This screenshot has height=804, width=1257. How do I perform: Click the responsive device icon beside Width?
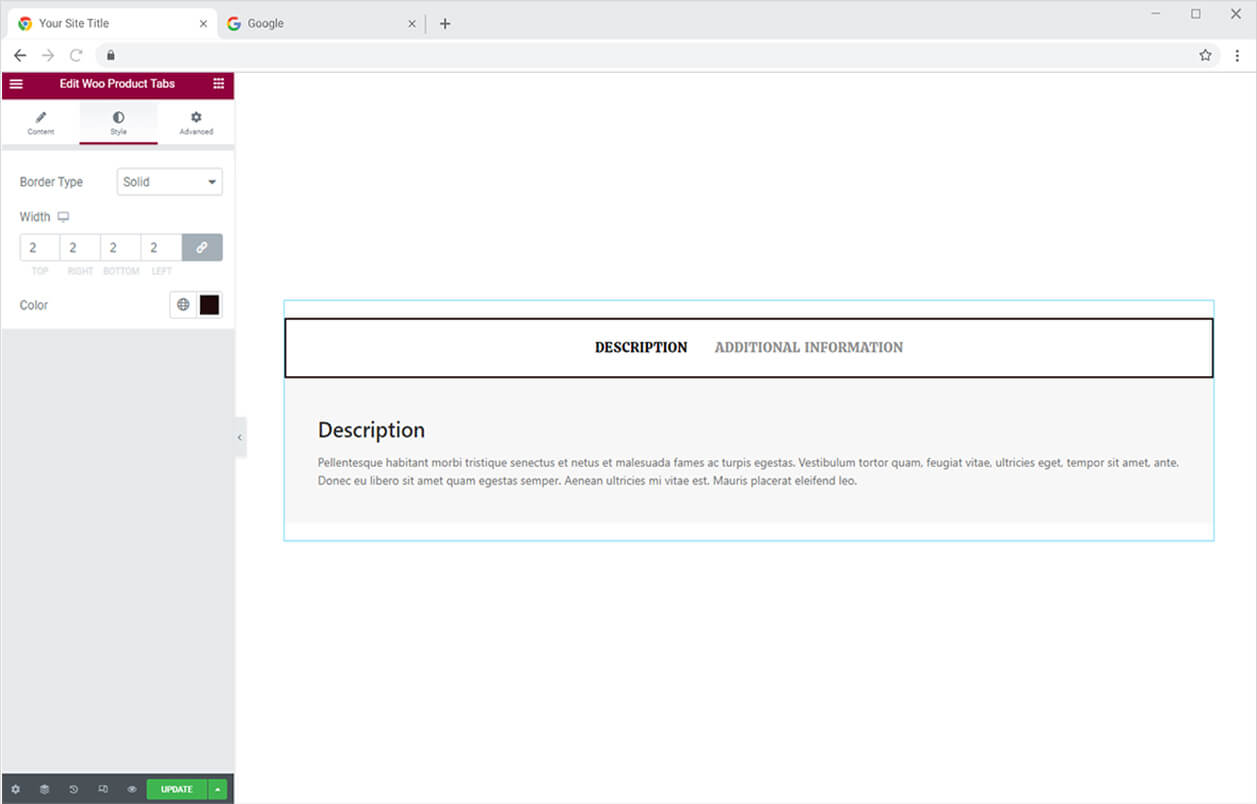[x=63, y=217]
